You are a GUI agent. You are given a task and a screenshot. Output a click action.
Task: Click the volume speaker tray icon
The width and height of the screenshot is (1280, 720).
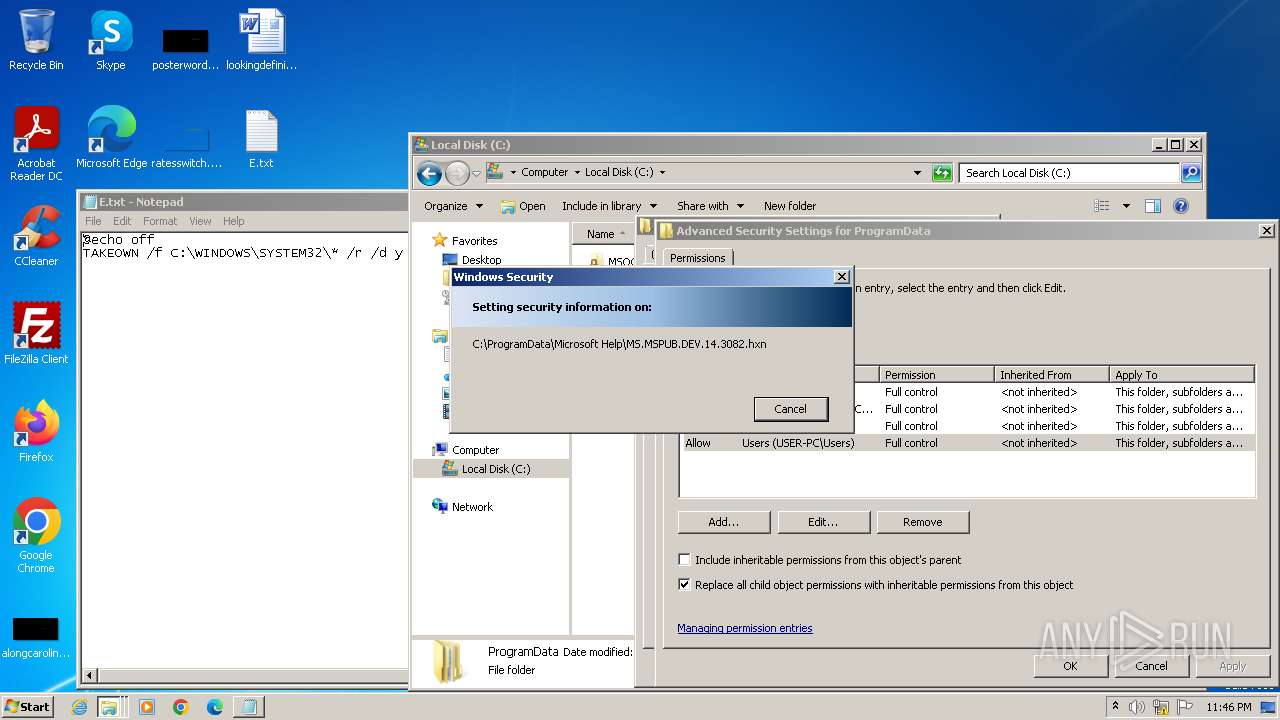coord(1137,707)
